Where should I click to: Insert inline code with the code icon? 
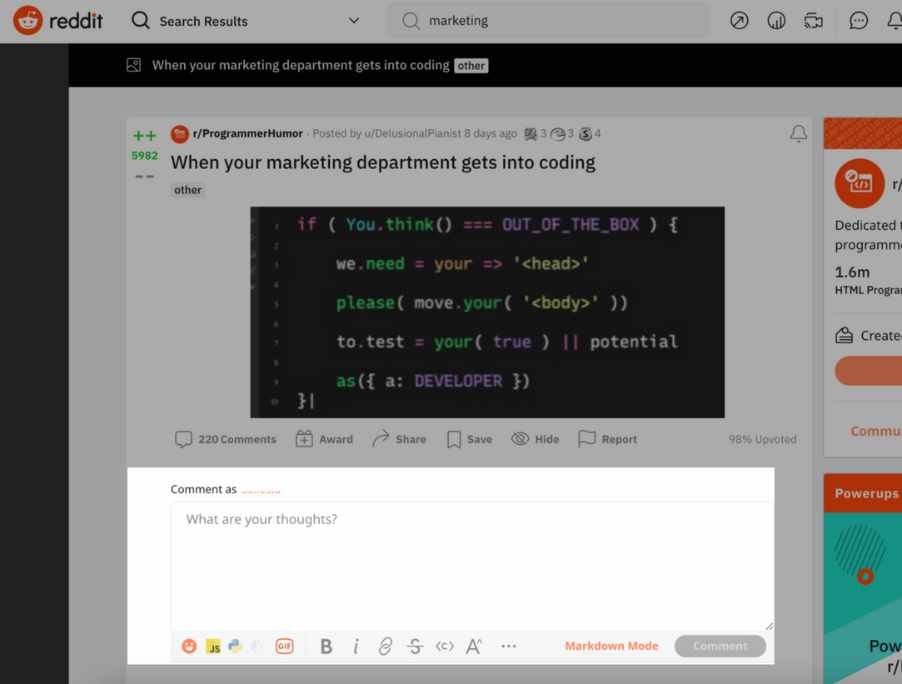click(445, 646)
